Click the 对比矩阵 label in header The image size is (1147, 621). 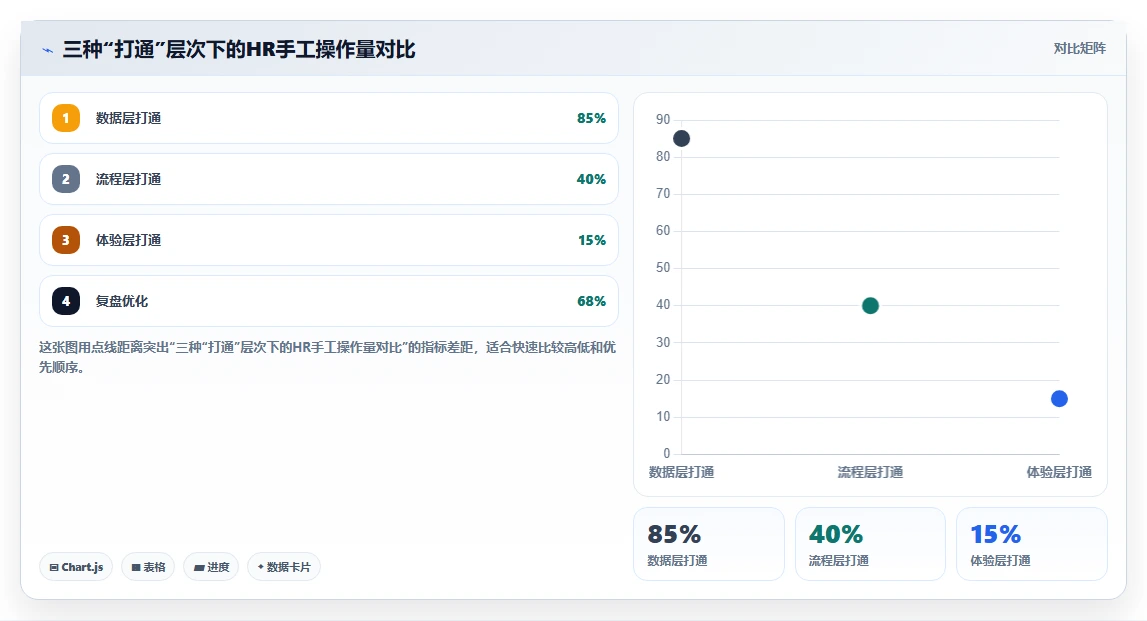[x=1080, y=48]
